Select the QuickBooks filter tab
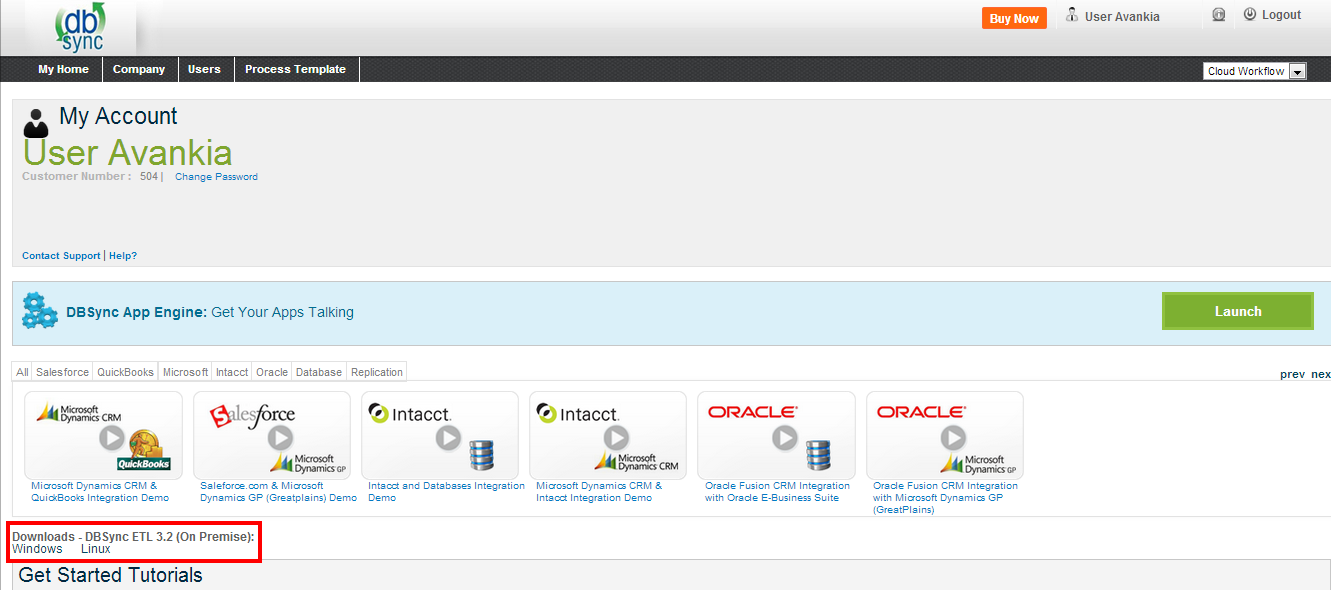 125,372
